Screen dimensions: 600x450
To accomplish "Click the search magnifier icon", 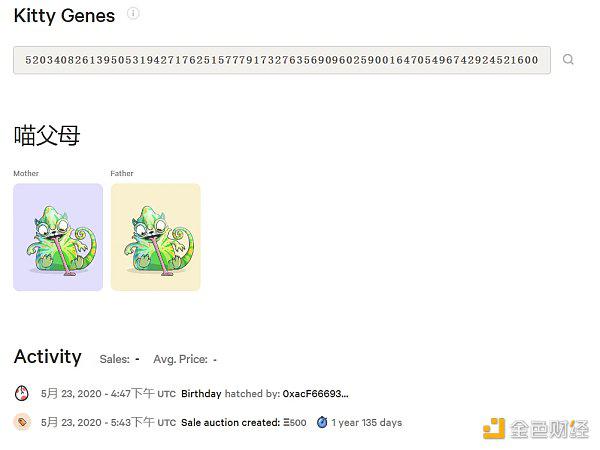I will coord(568,60).
